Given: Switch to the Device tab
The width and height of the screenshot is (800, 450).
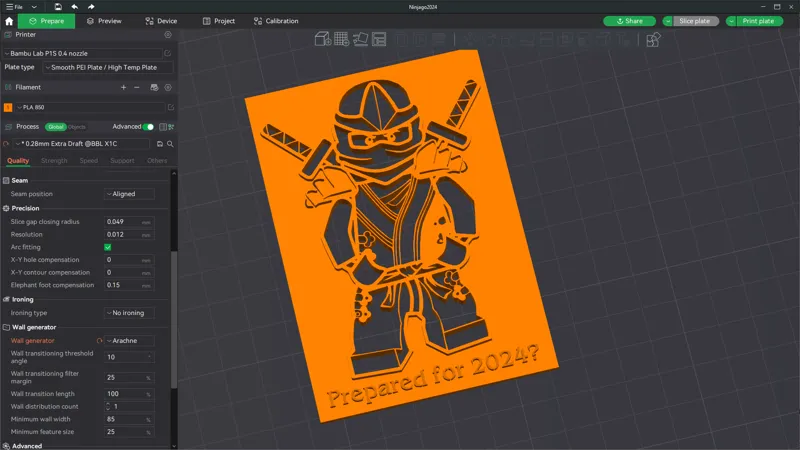Looking at the screenshot, I should (161, 21).
